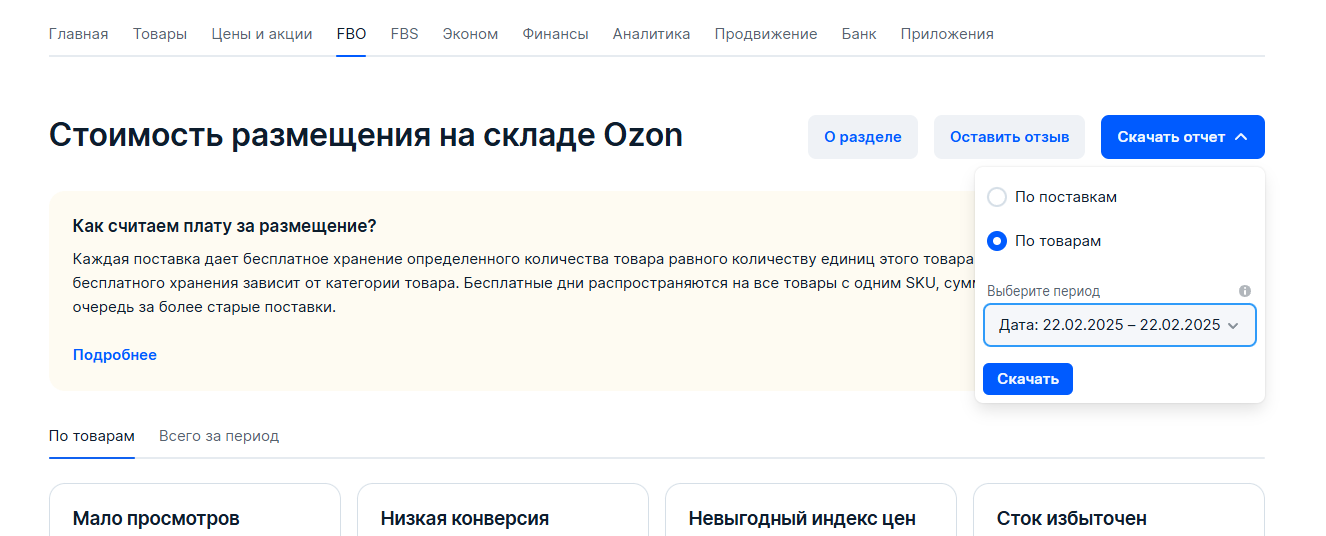
Task: Open the Банк navigation item
Action: pos(859,34)
